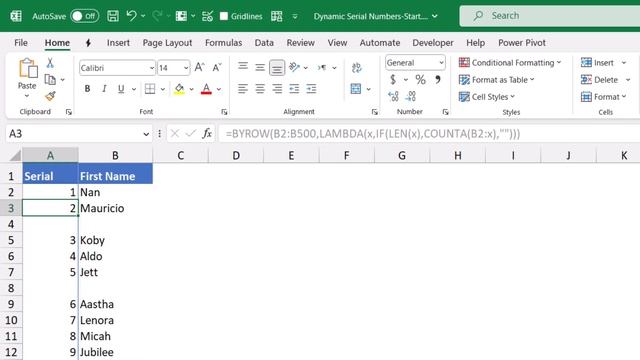Click the Insert Function fx icon
This screenshot has width=640, height=360.
207,133
